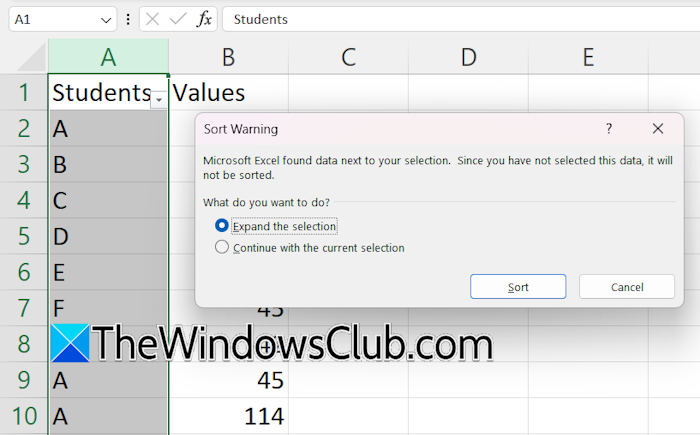Click the Sort button in the dialog
The height and width of the screenshot is (435, 700).
518,287
